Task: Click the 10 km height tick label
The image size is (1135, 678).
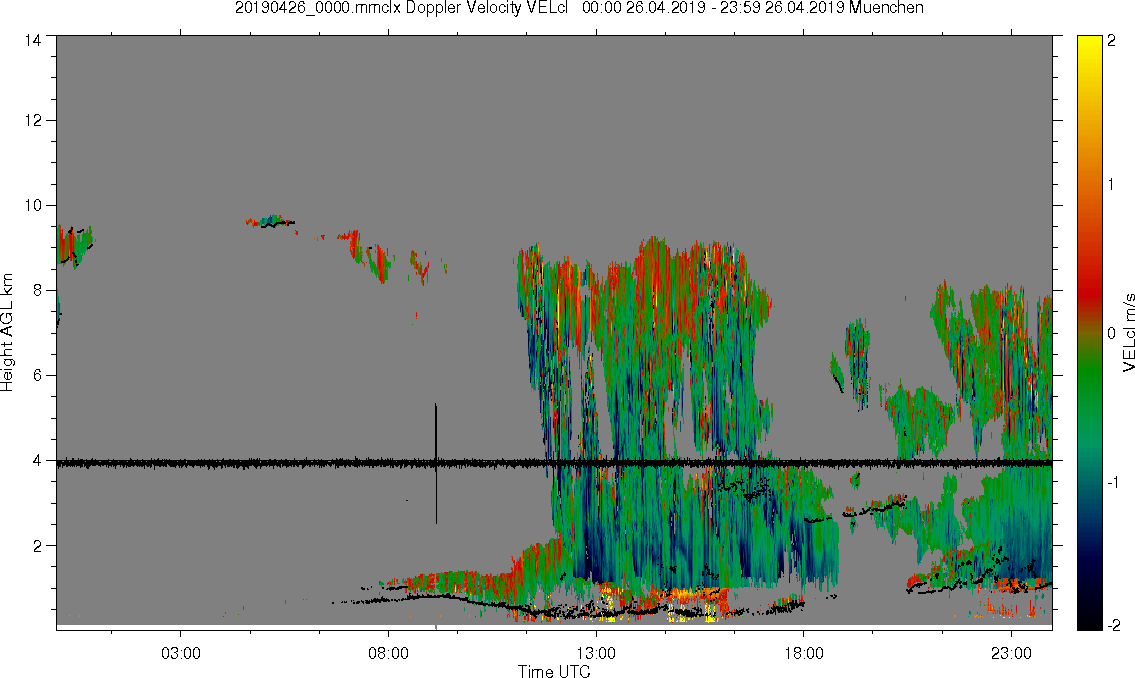Action: (33, 205)
